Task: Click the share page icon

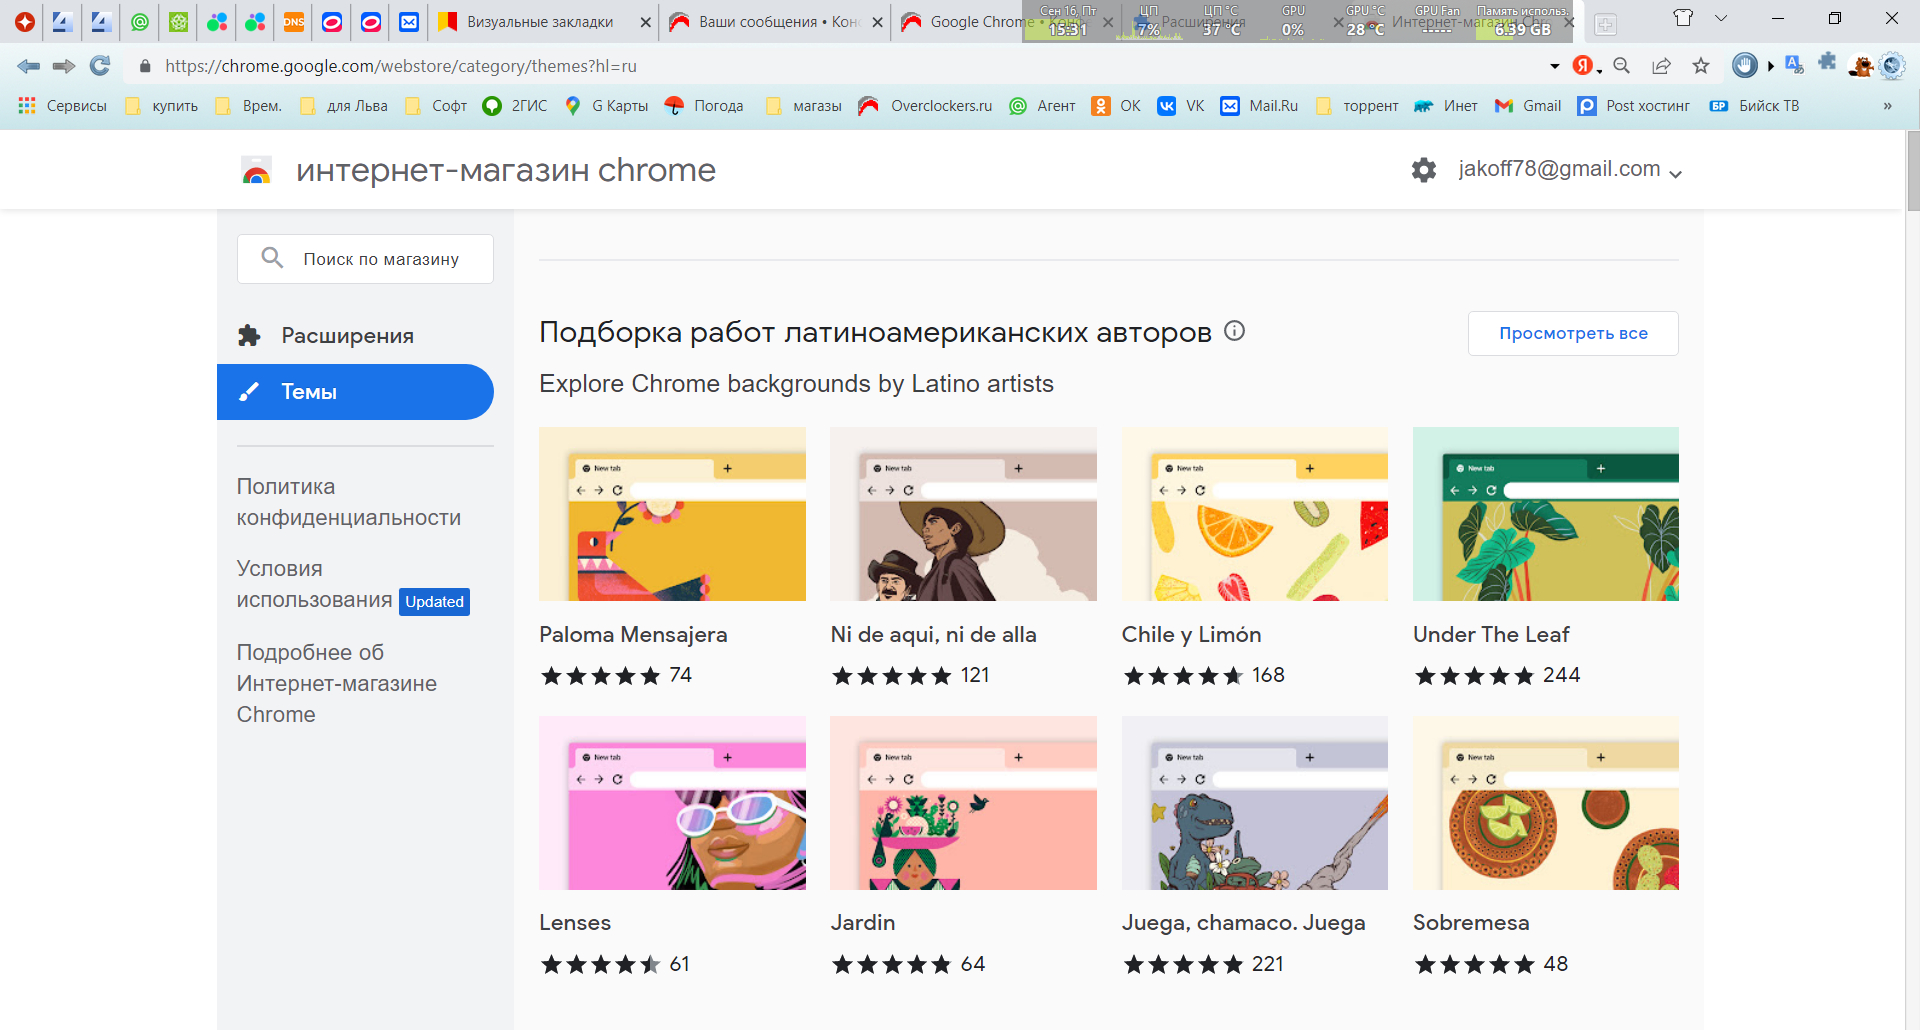Action: (x=1661, y=66)
